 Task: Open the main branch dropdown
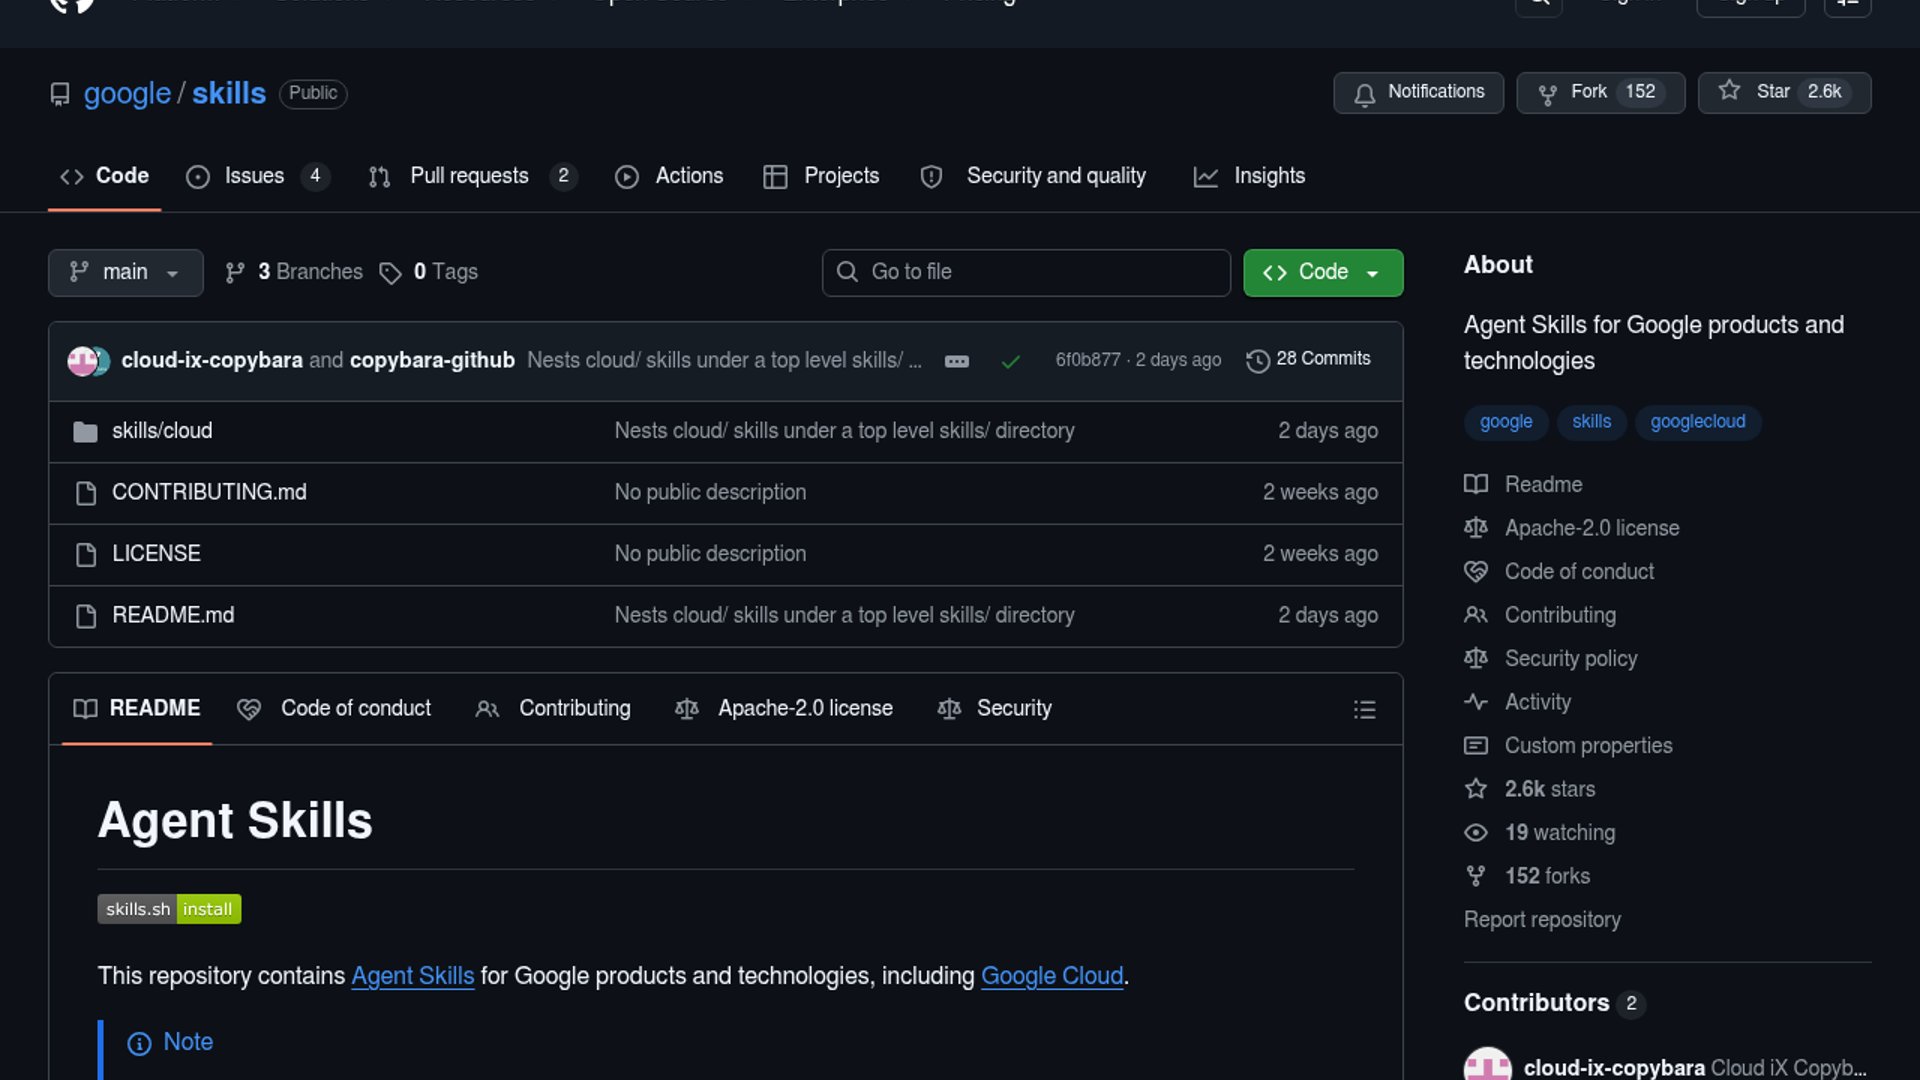pos(125,272)
